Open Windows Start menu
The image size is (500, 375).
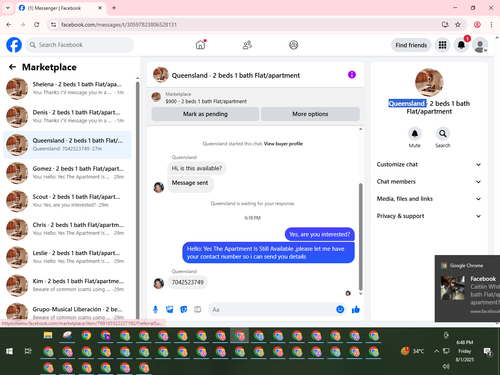(9, 351)
